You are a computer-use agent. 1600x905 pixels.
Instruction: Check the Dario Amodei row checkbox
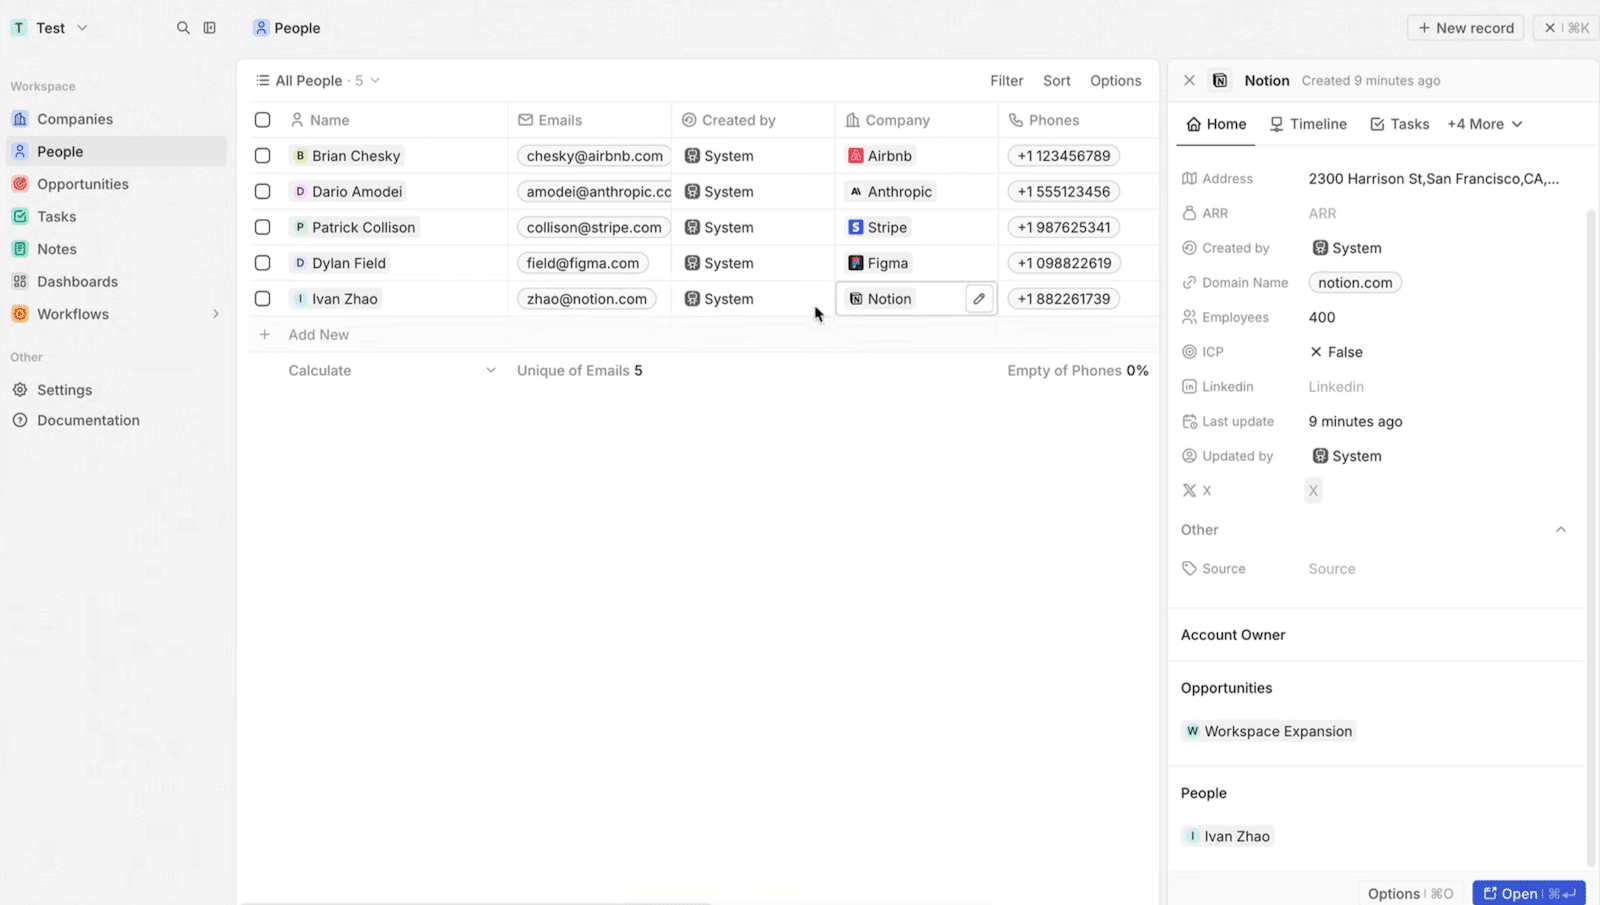pyautogui.click(x=262, y=191)
